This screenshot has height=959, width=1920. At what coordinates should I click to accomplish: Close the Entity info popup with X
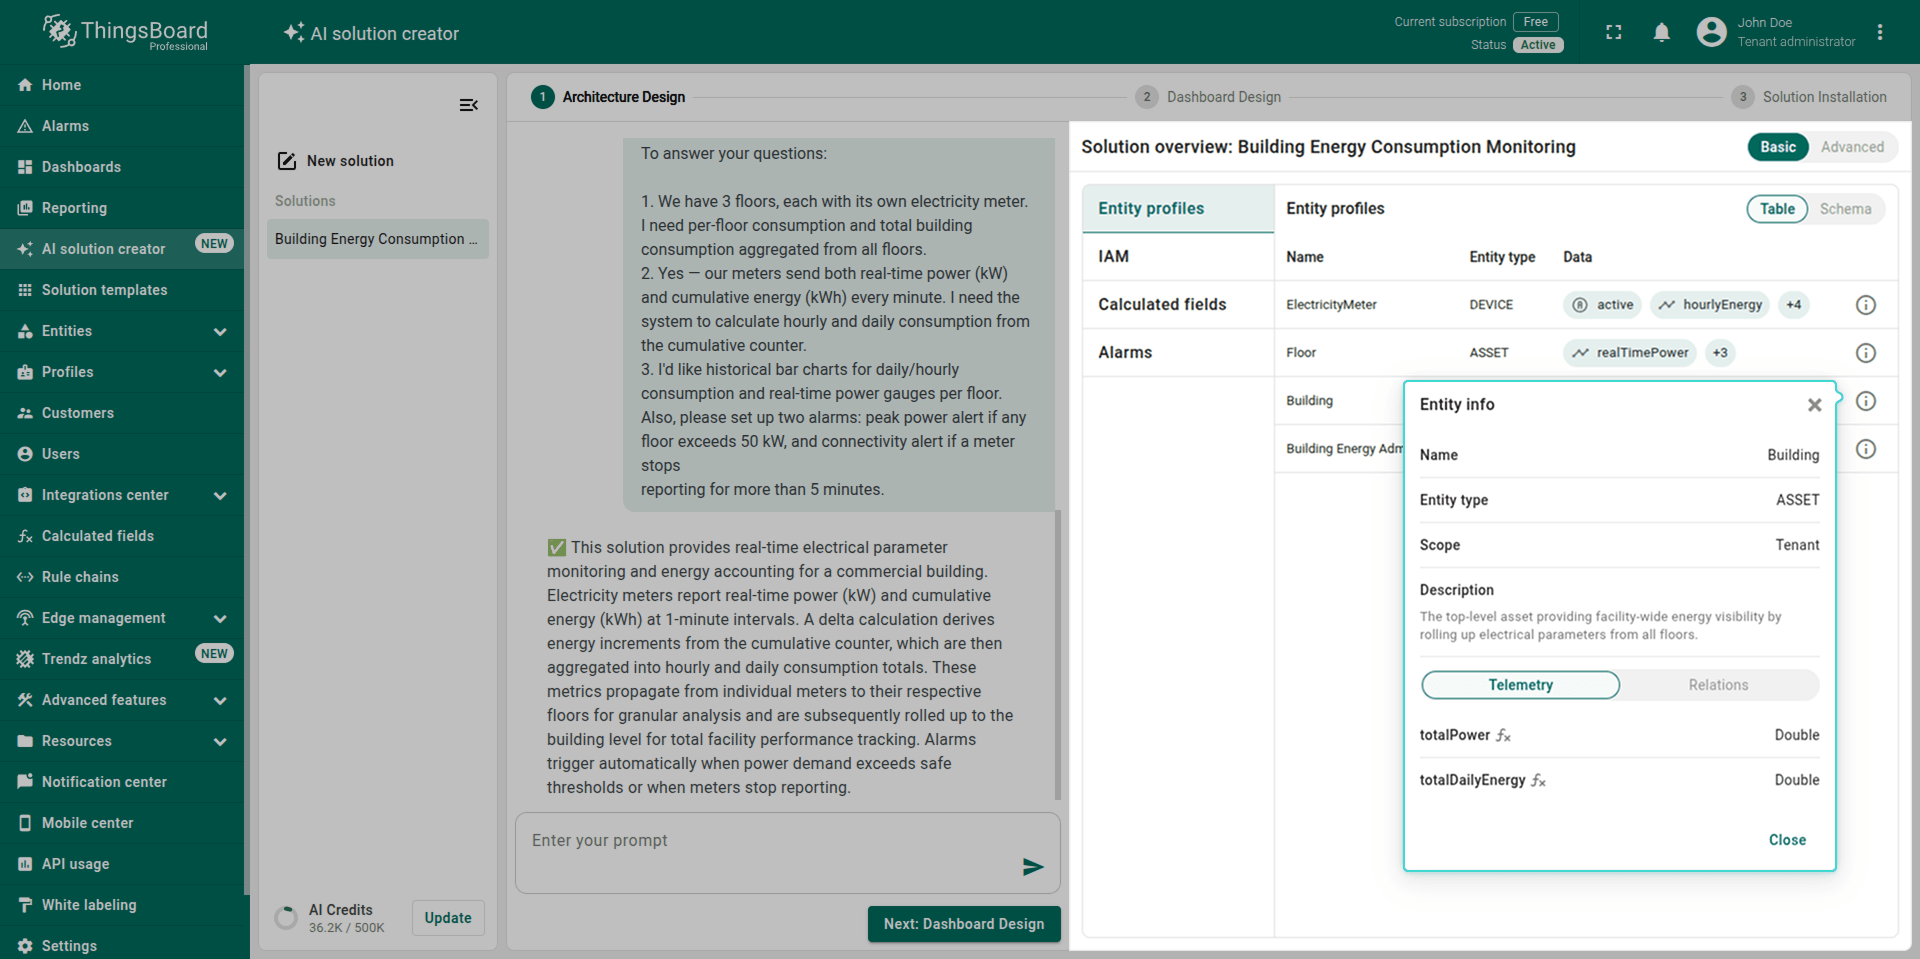coord(1814,405)
